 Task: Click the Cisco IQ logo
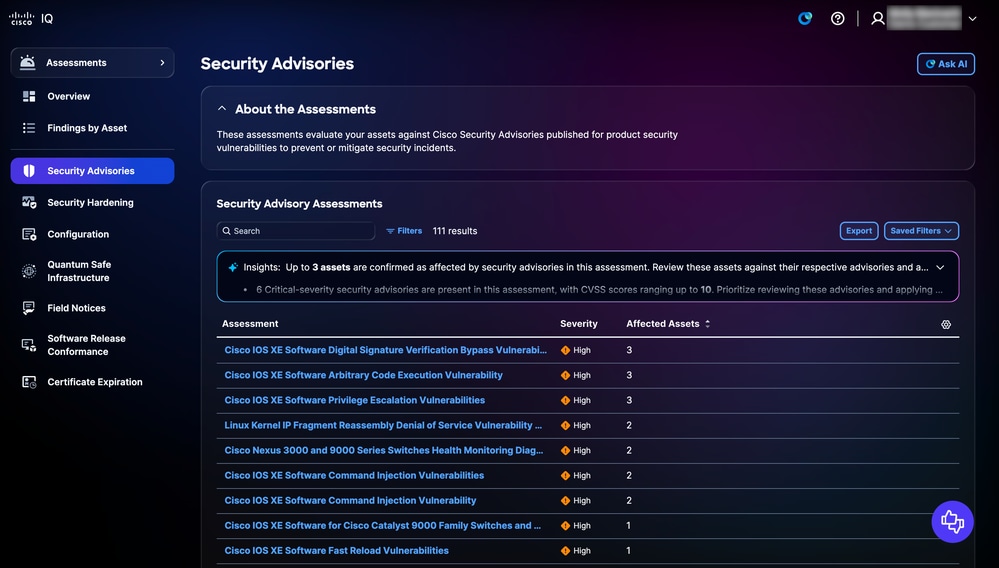point(31,18)
